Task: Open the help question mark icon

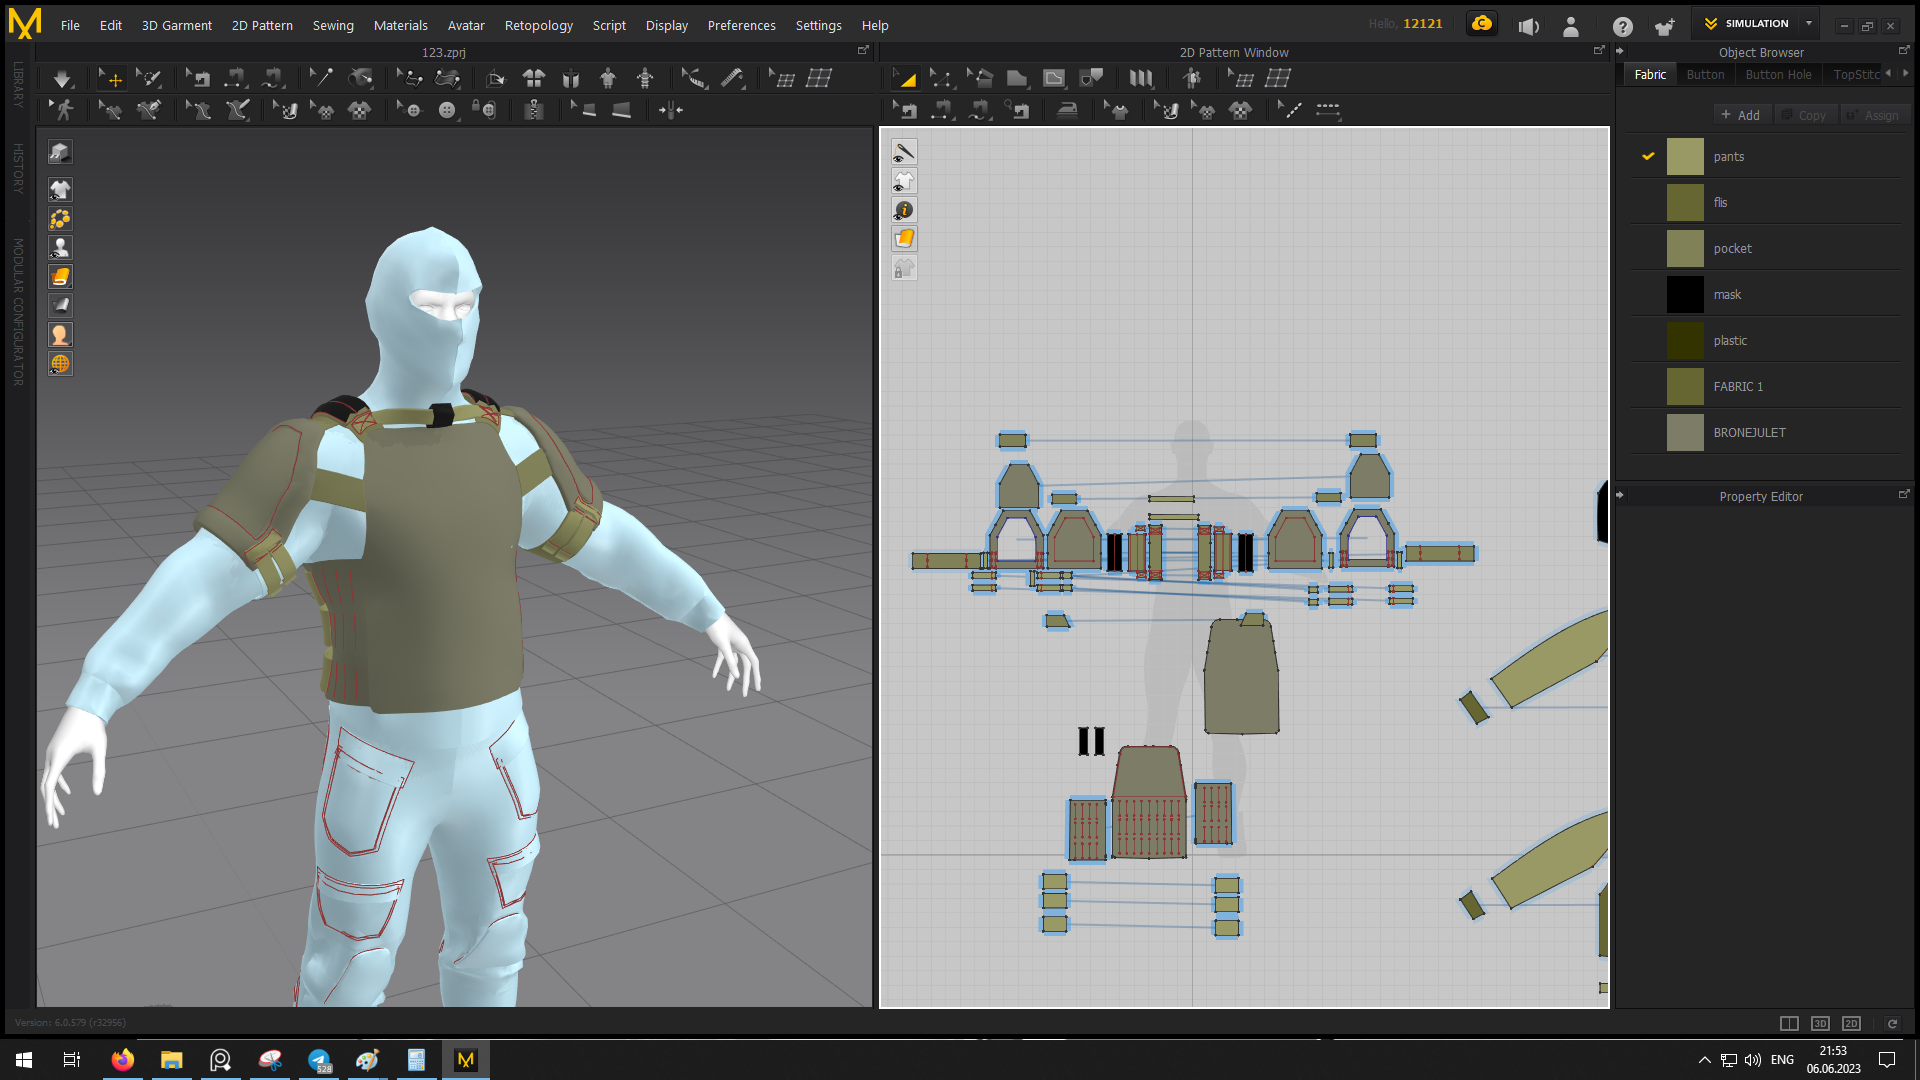Action: pos(1622,27)
